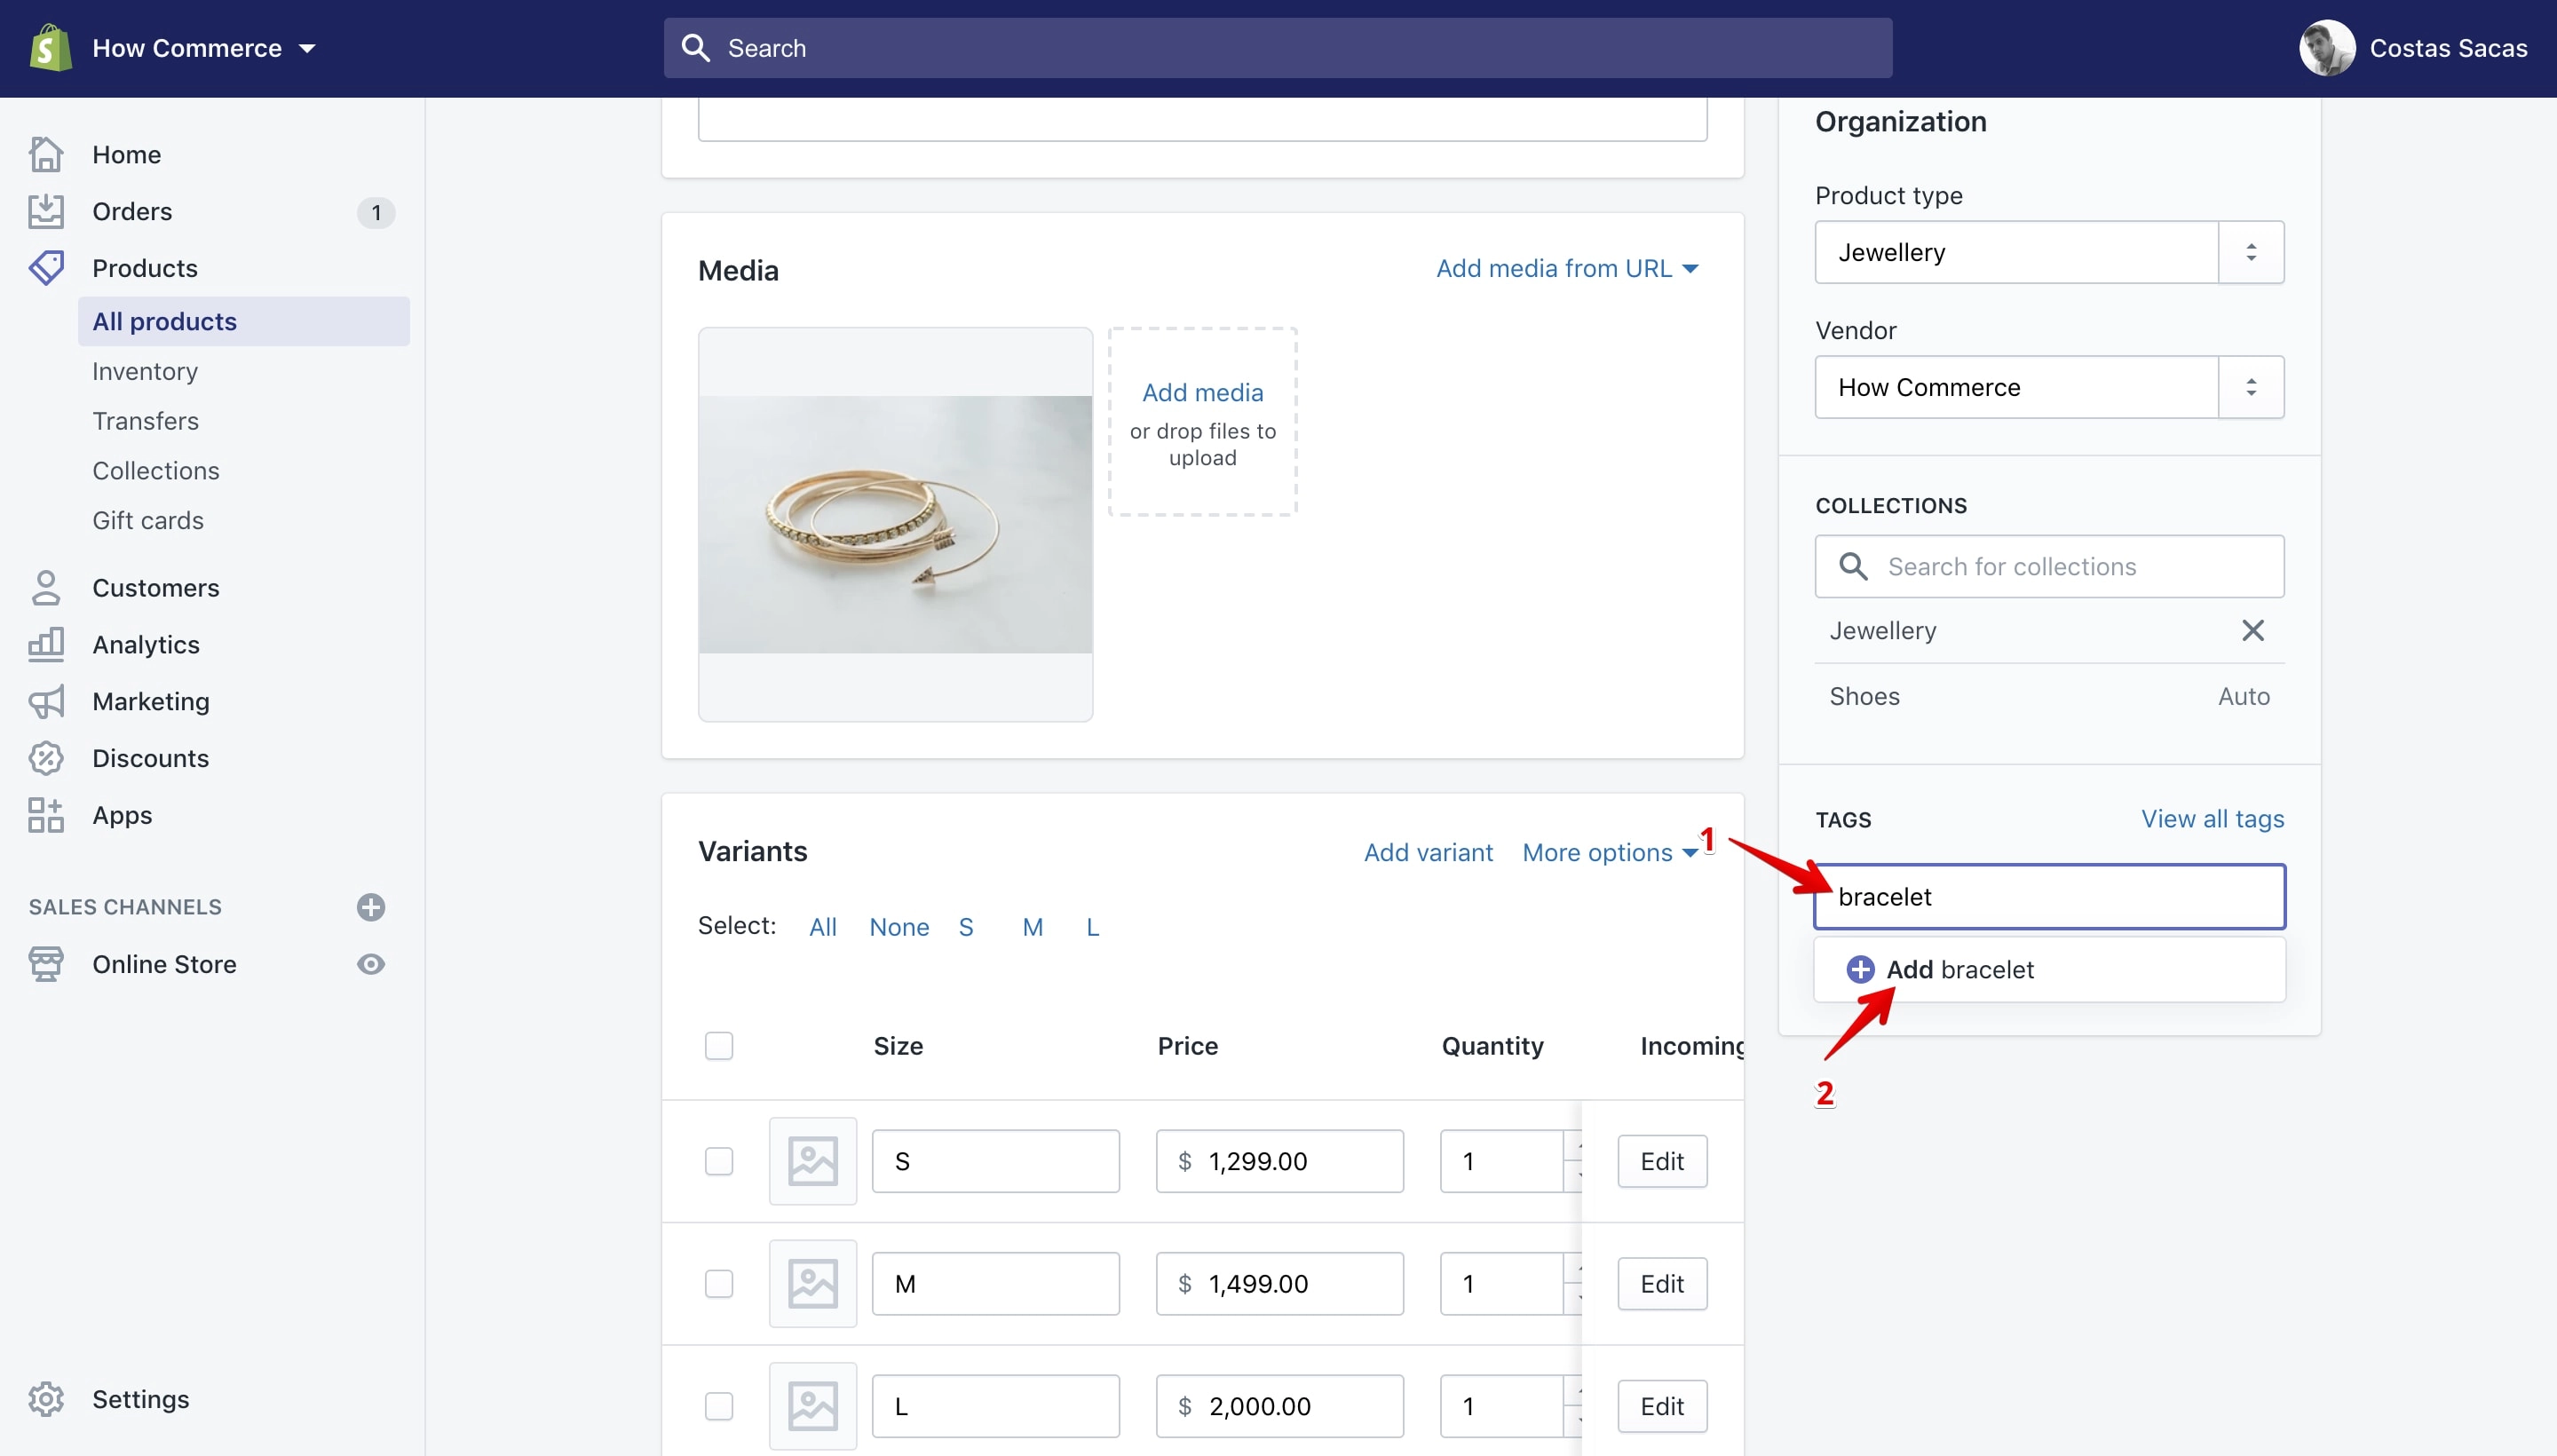Focus the tags input containing bracelet
Viewport: 2557px width, 1456px height.
click(x=2050, y=897)
